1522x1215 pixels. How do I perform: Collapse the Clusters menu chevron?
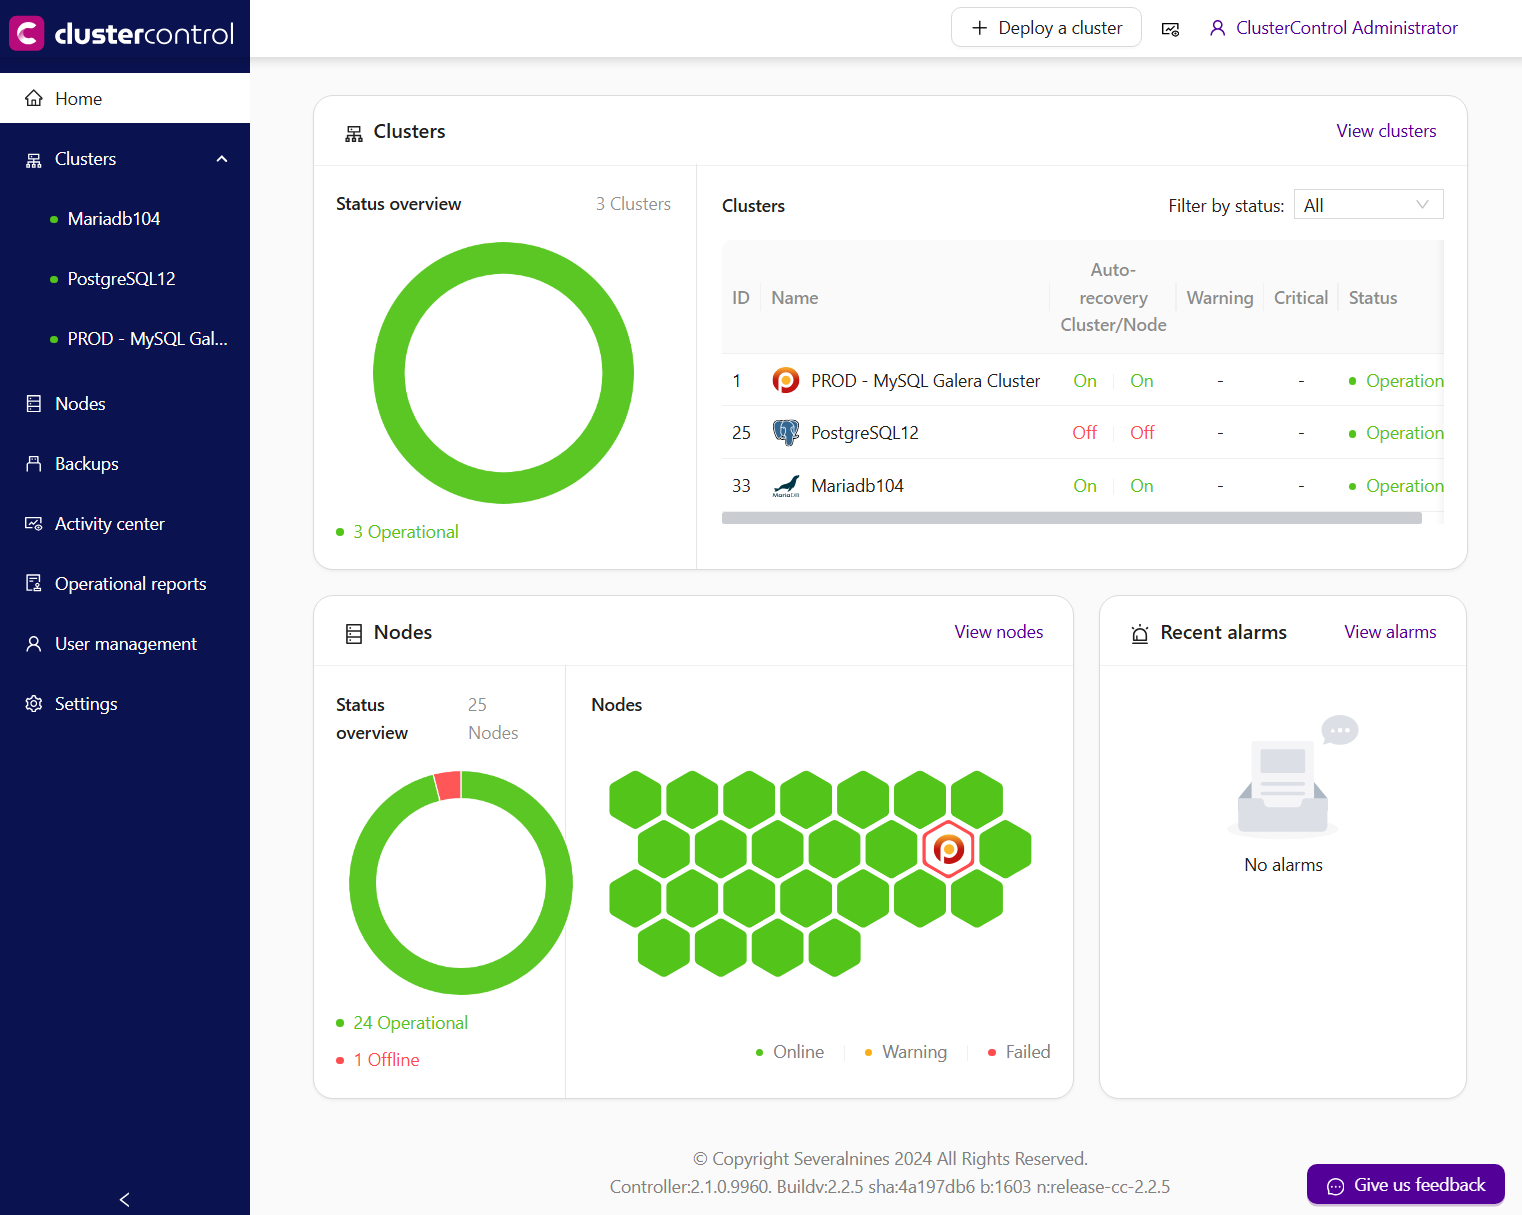point(222,159)
